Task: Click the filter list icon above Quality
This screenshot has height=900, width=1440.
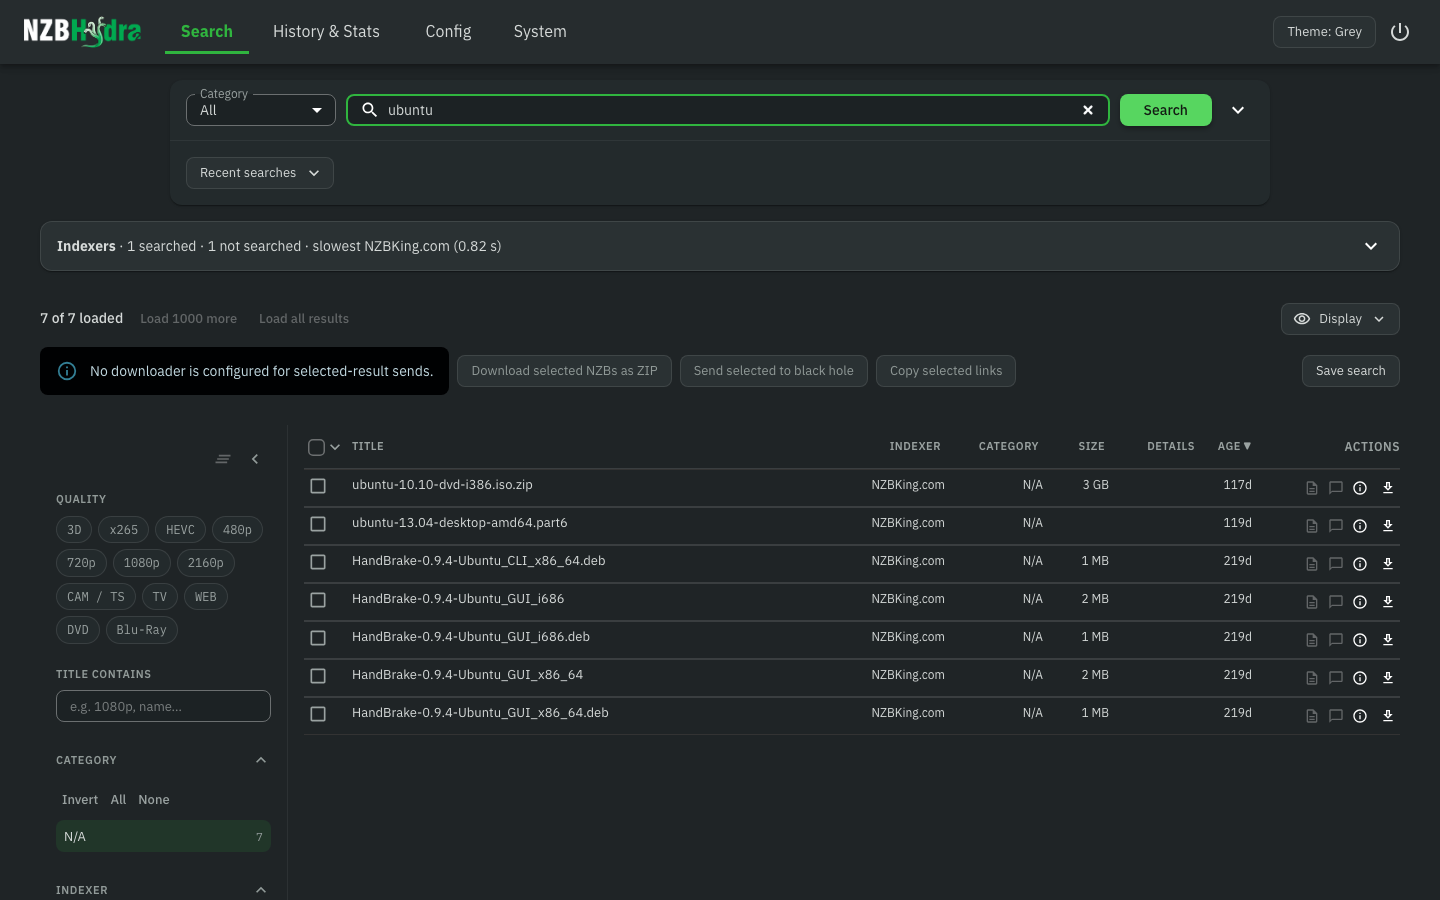Action: pyautogui.click(x=223, y=459)
